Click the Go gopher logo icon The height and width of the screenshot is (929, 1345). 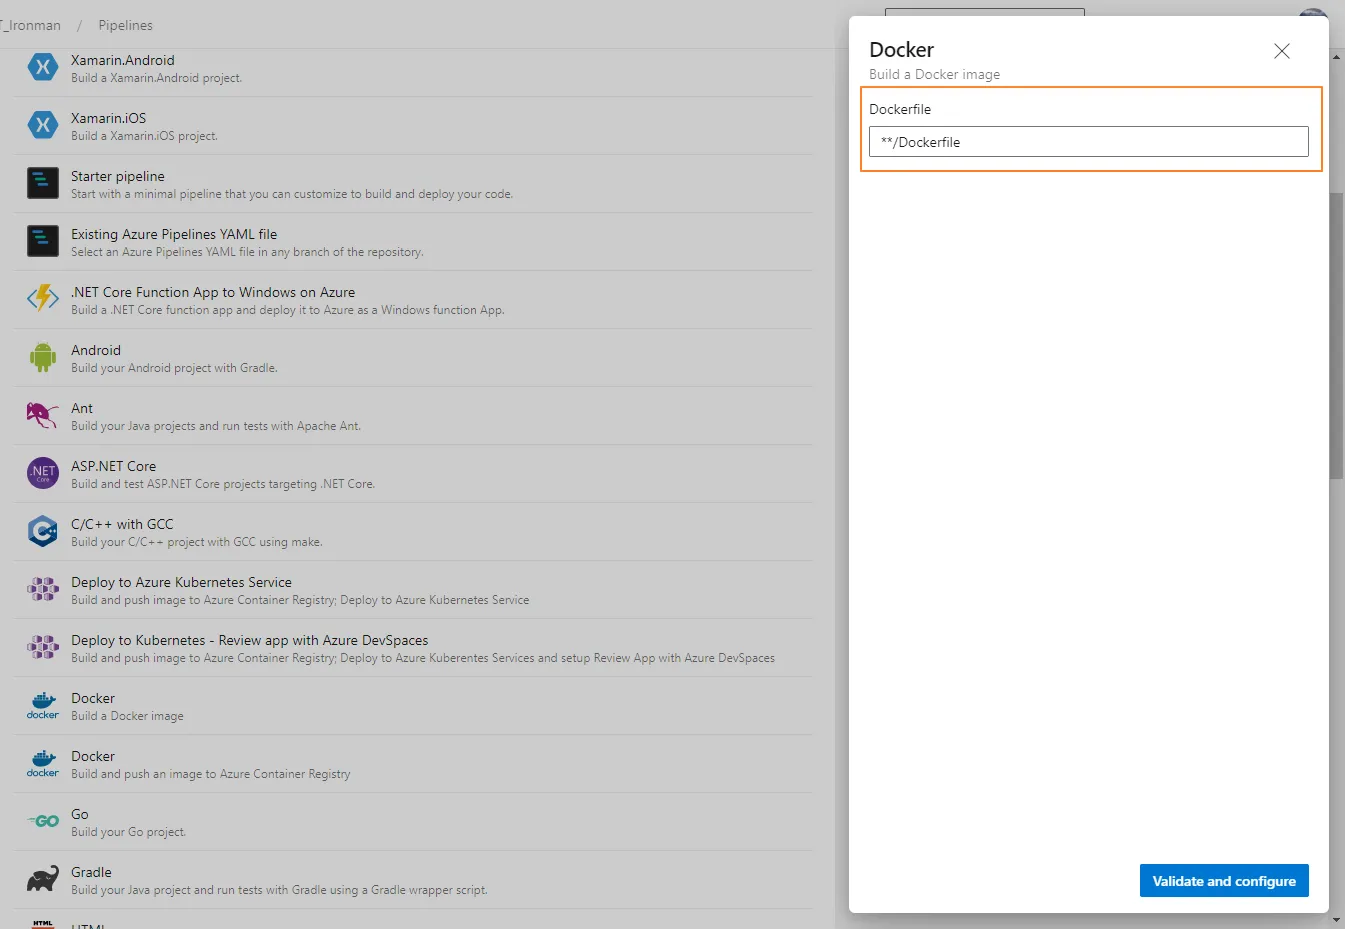click(42, 822)
